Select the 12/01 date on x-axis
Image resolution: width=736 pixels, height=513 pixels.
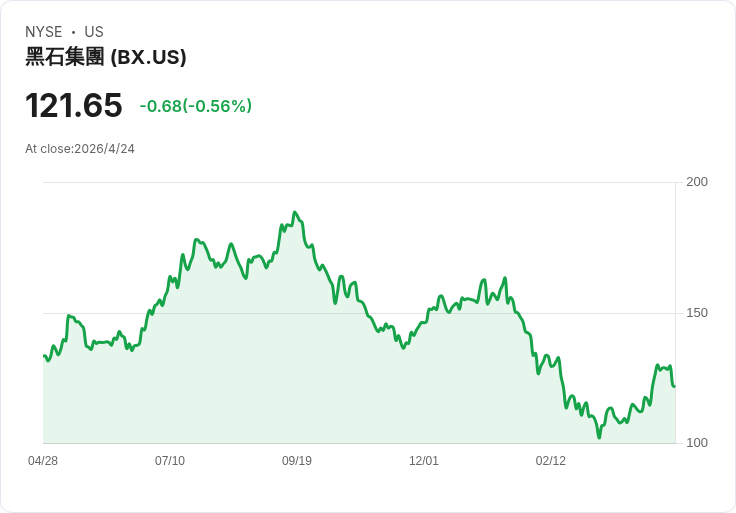pos(424,461)
